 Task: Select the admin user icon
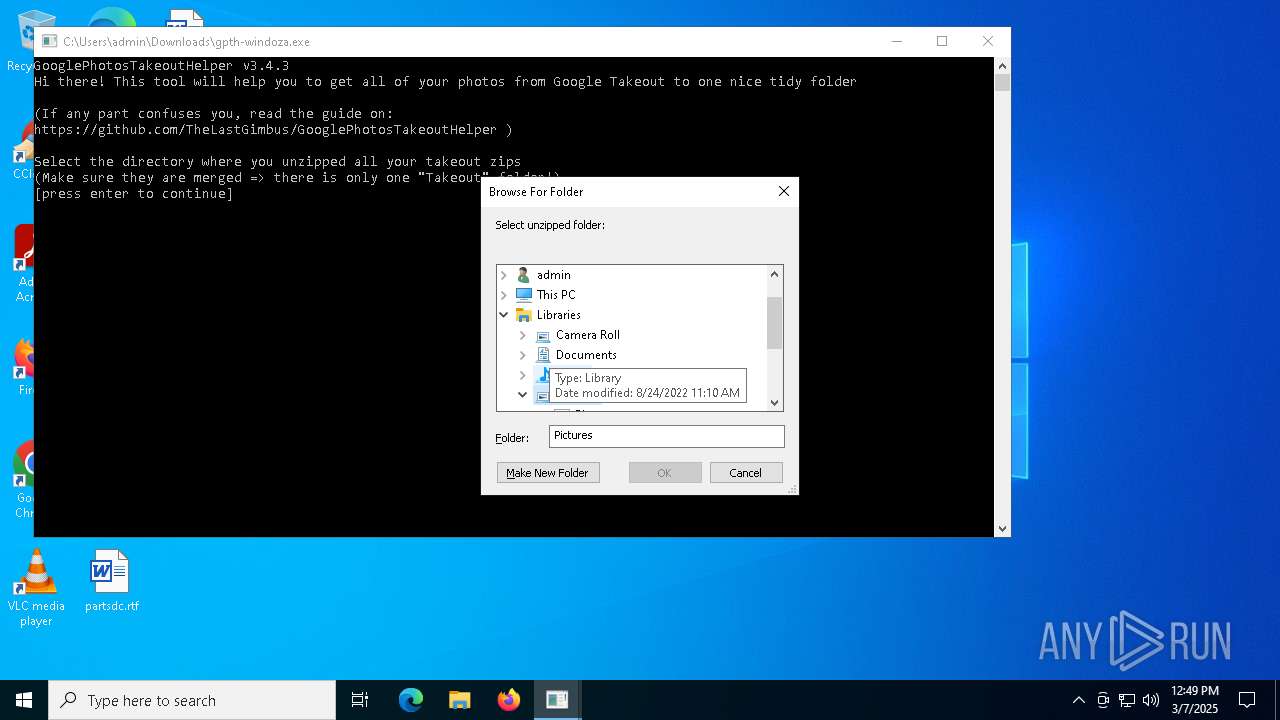[x=523, y=275]
